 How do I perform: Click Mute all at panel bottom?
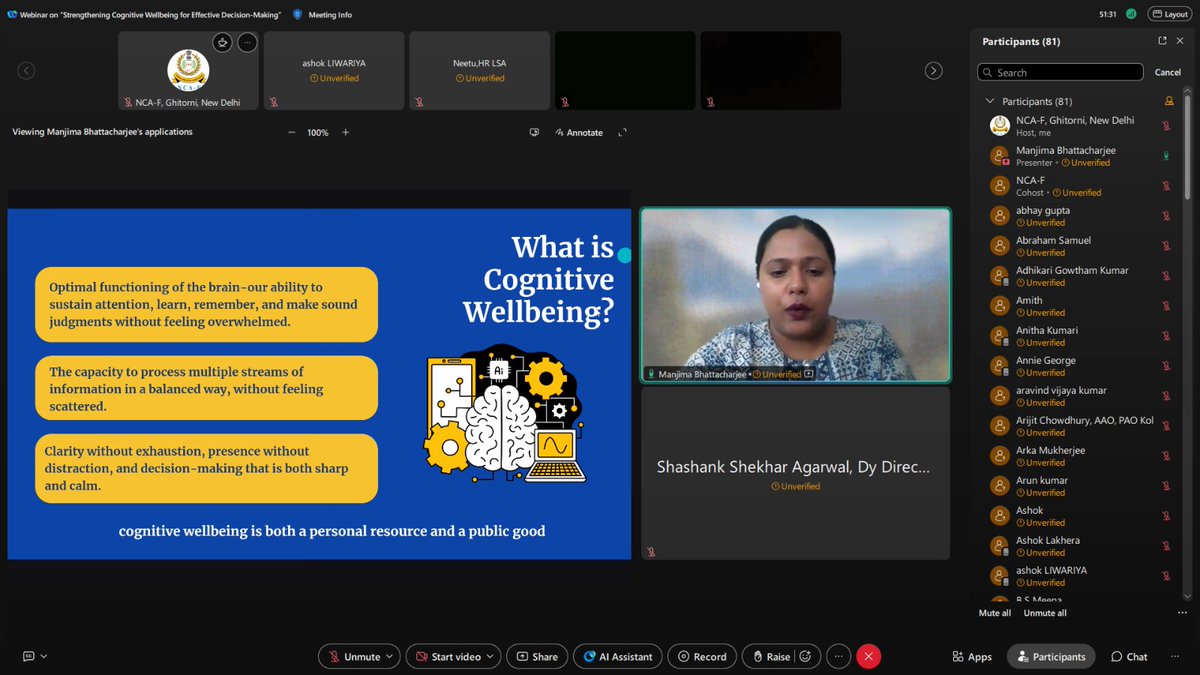[994, 613]
